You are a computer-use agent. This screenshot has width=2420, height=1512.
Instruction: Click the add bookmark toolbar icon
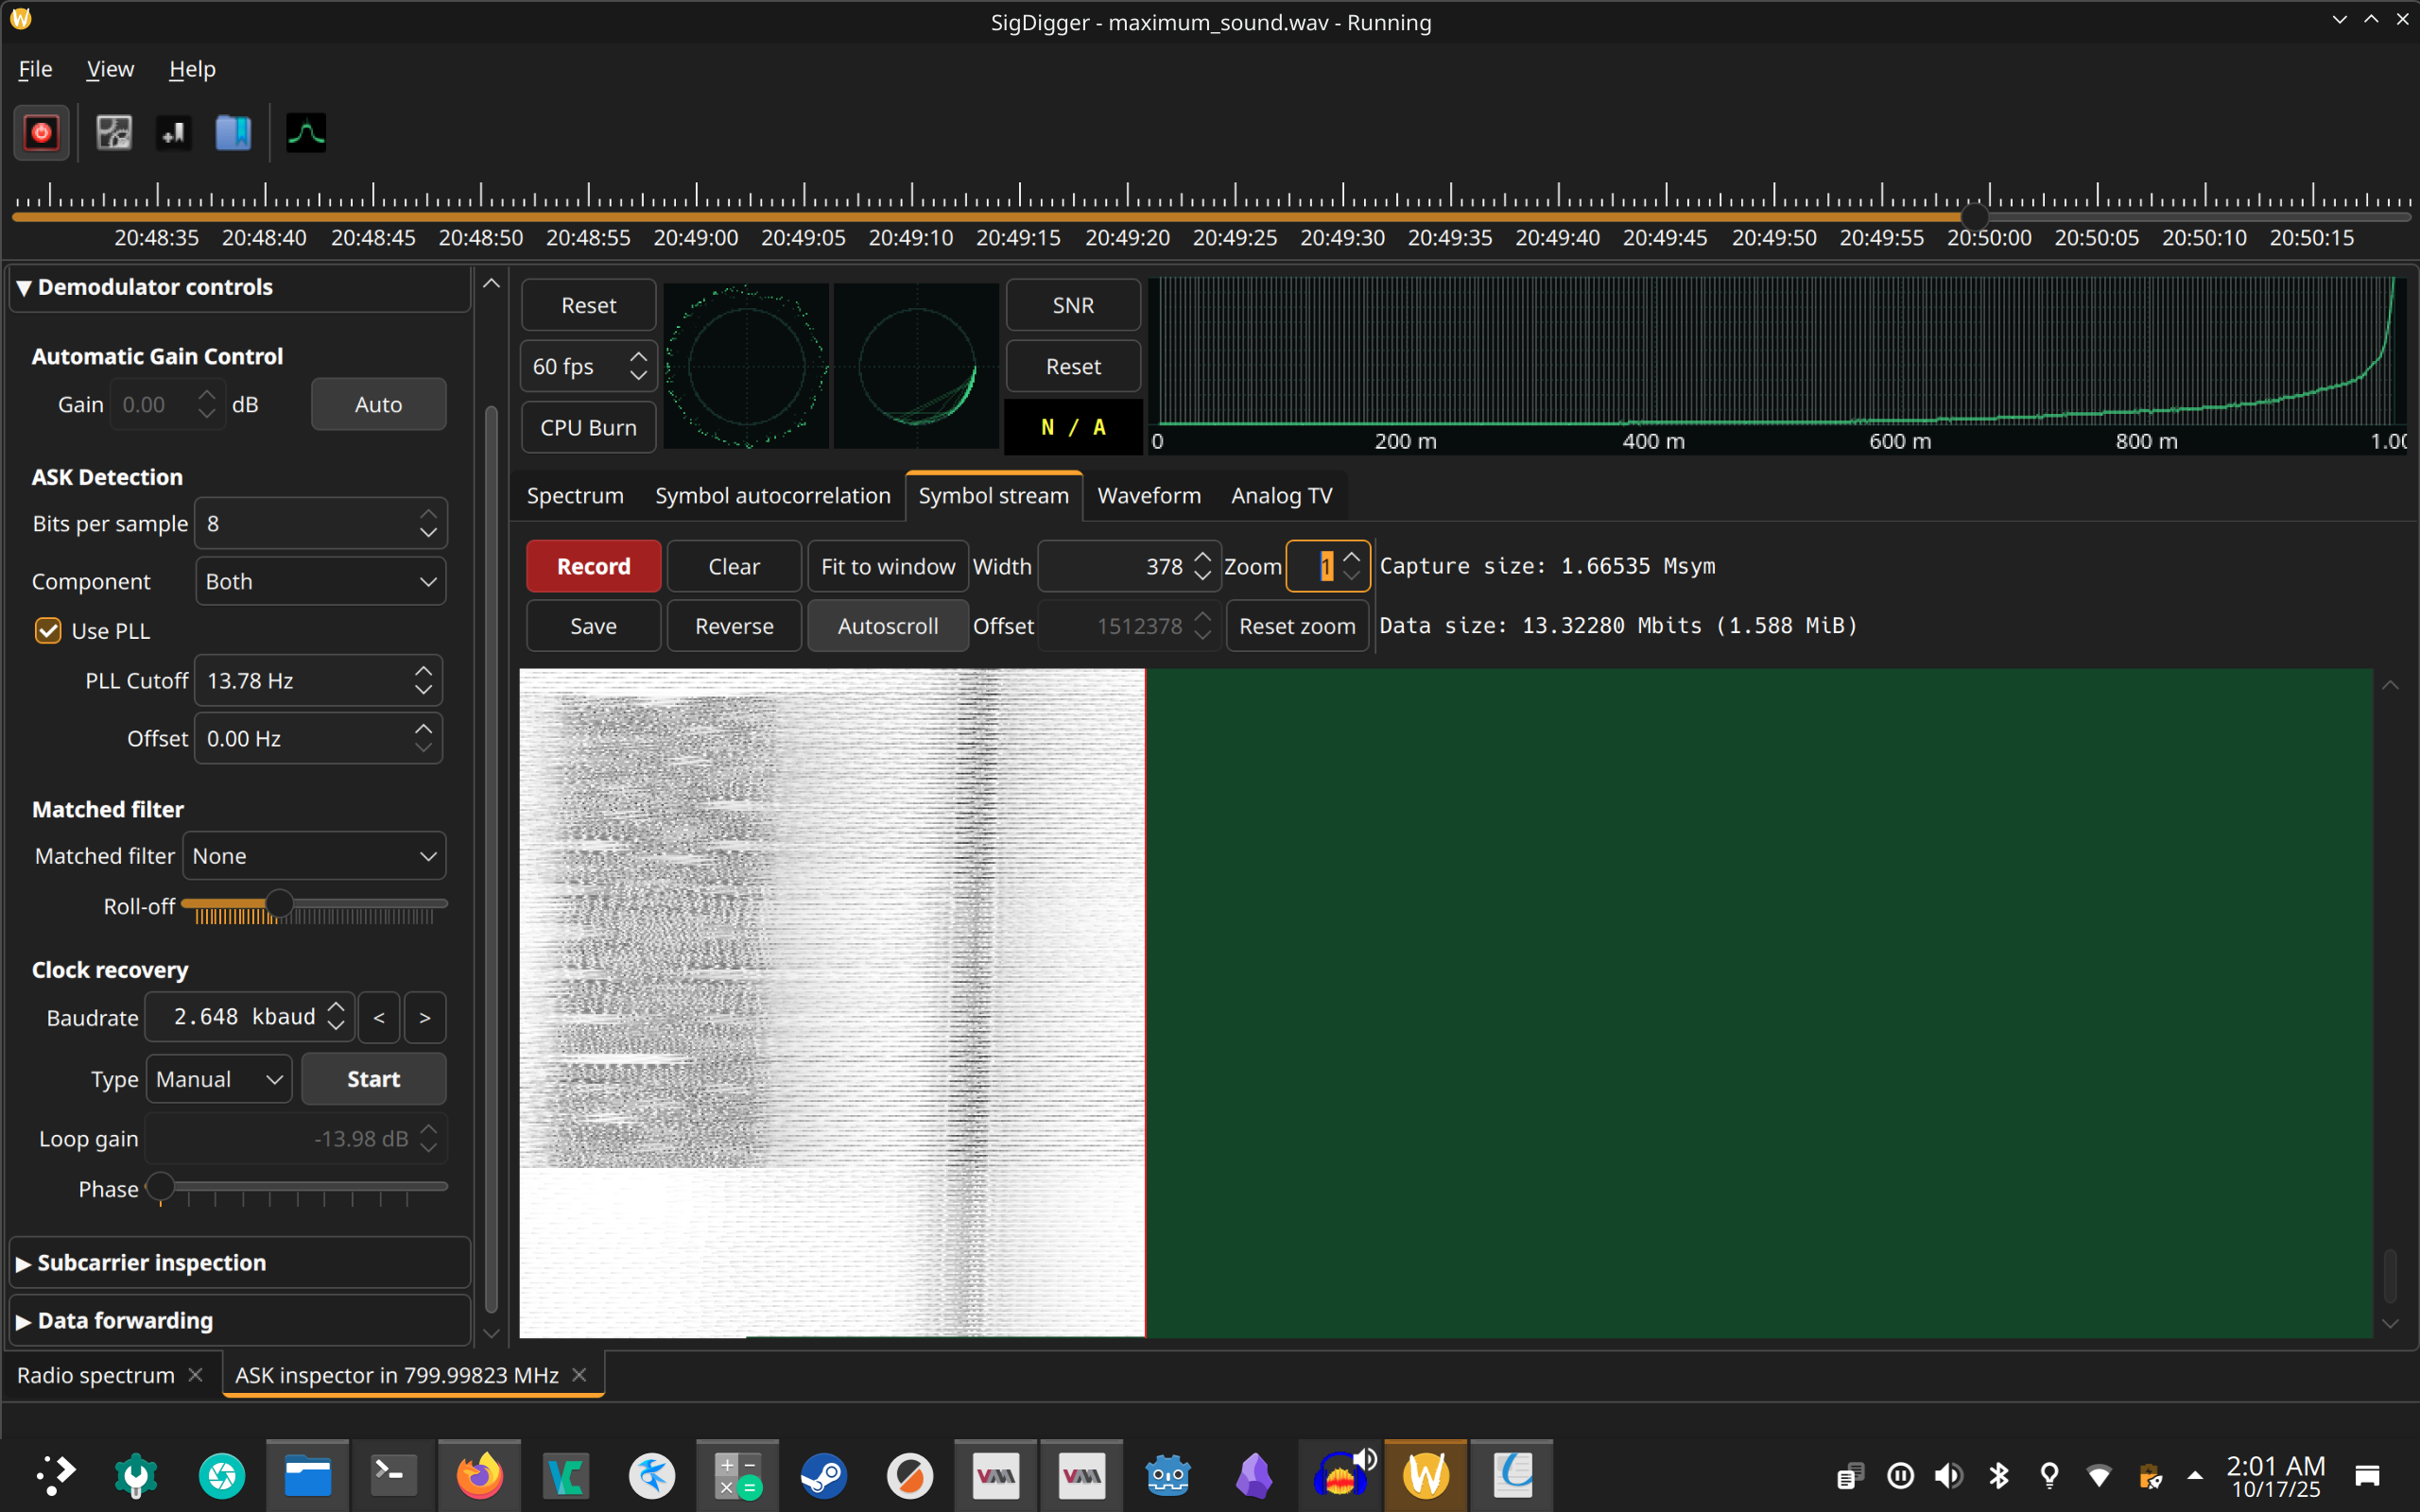pyautogui.click(x=173, y=133)
